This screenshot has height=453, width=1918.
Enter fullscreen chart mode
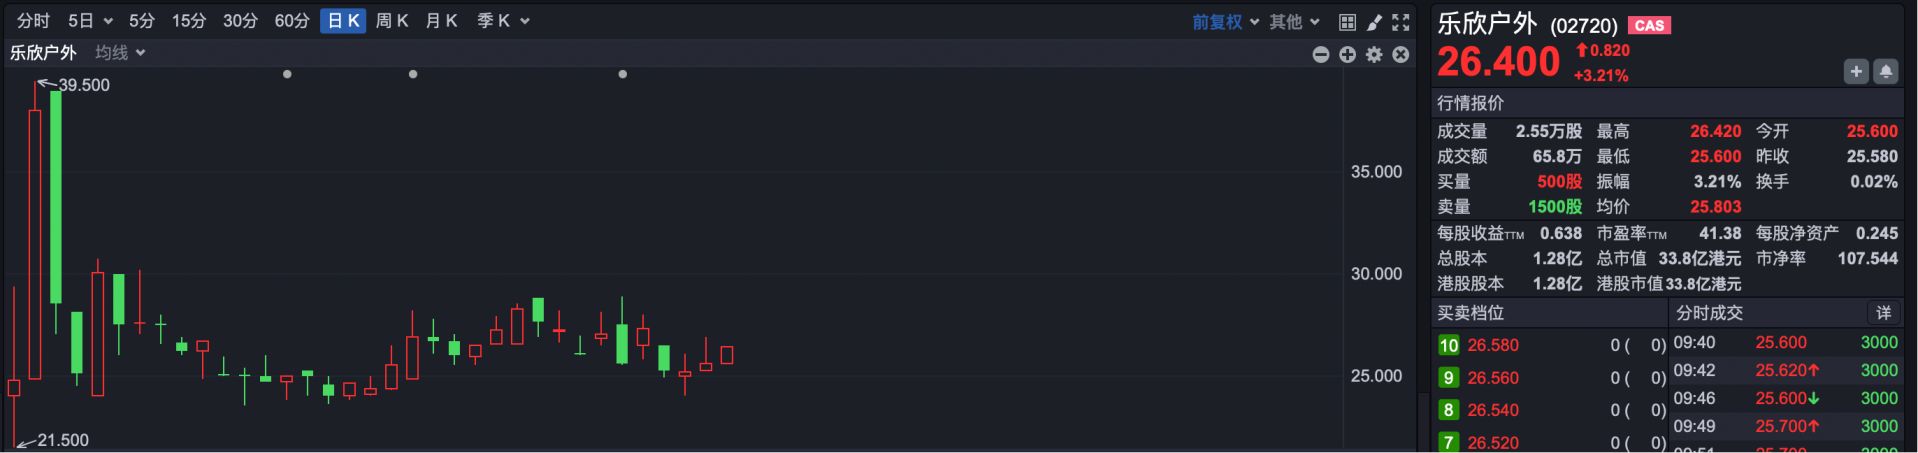(1401, 22)
